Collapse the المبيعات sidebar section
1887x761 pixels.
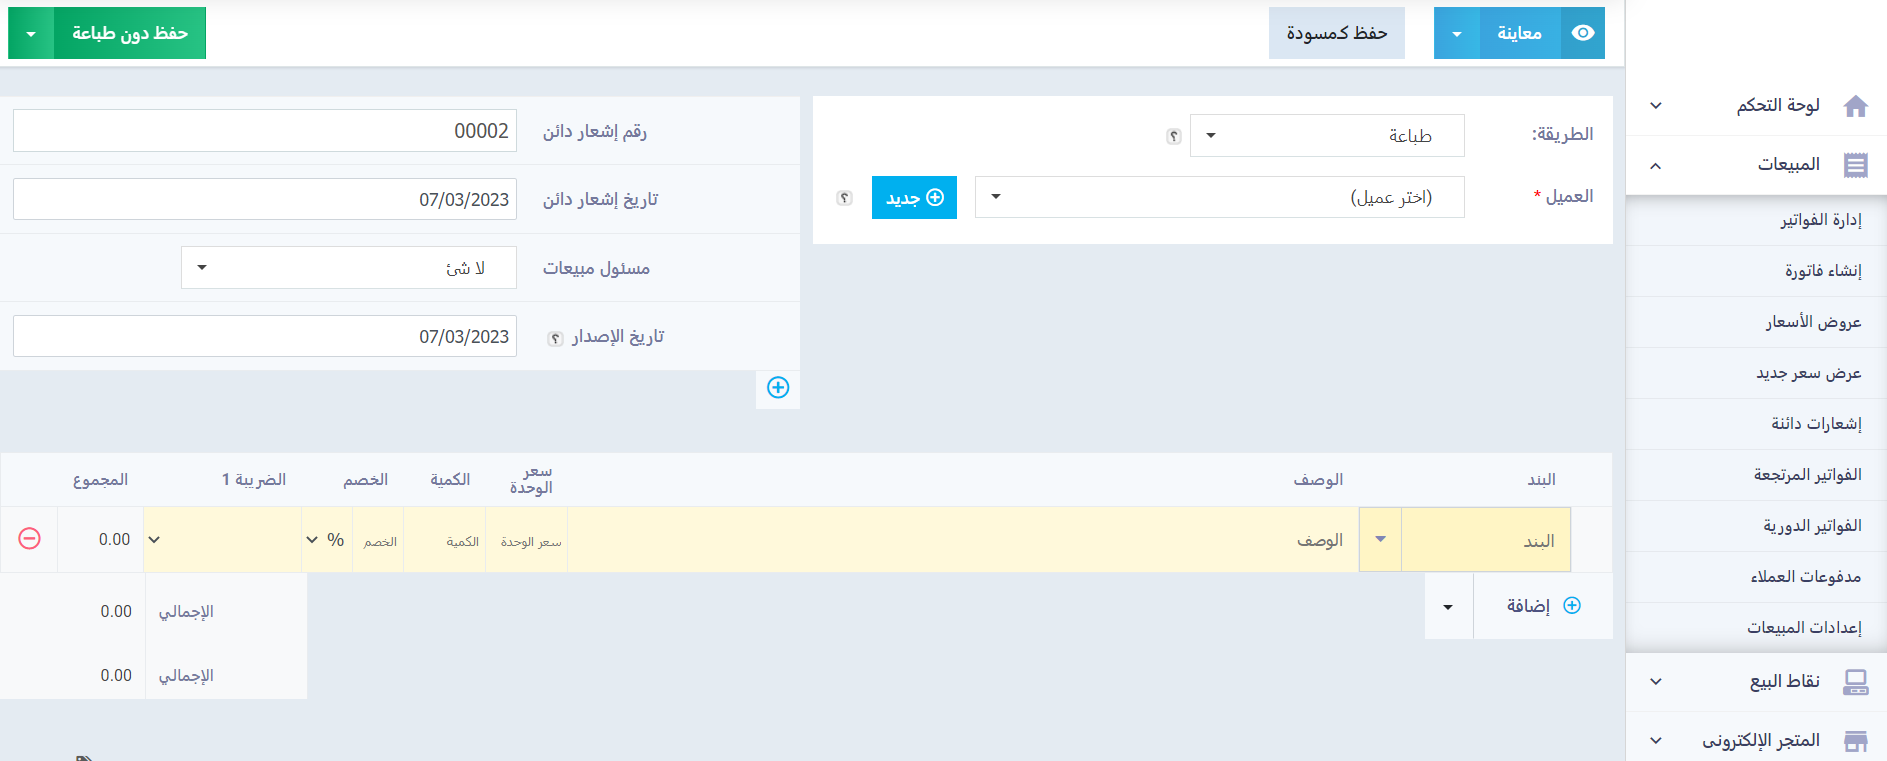1656,165
